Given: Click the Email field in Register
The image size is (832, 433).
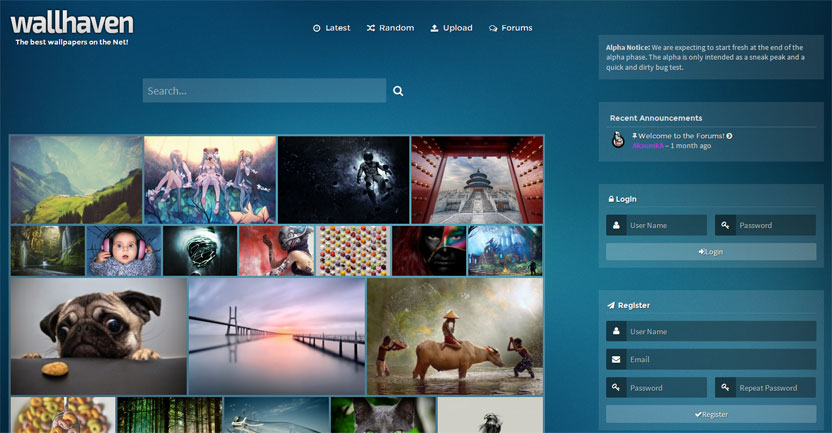Looking at the screenshot, I should 720,360.
